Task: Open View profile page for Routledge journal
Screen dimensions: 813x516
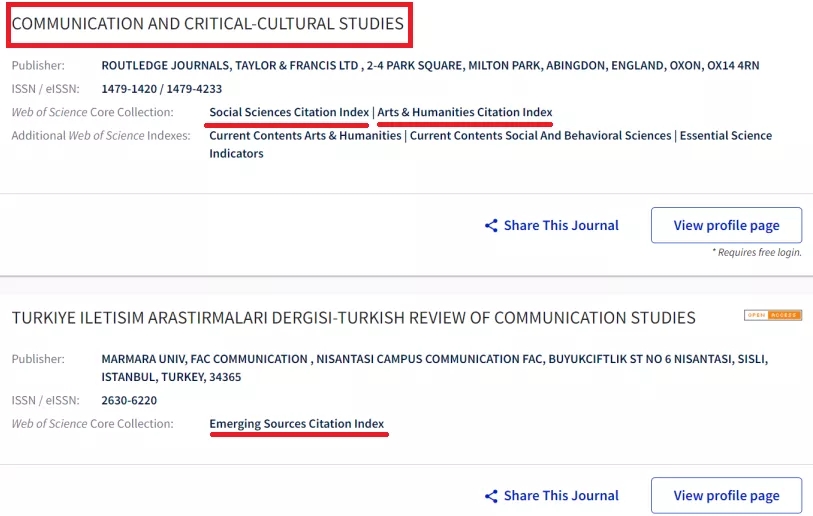Action: pyautogui.click(x=726, y=225)
